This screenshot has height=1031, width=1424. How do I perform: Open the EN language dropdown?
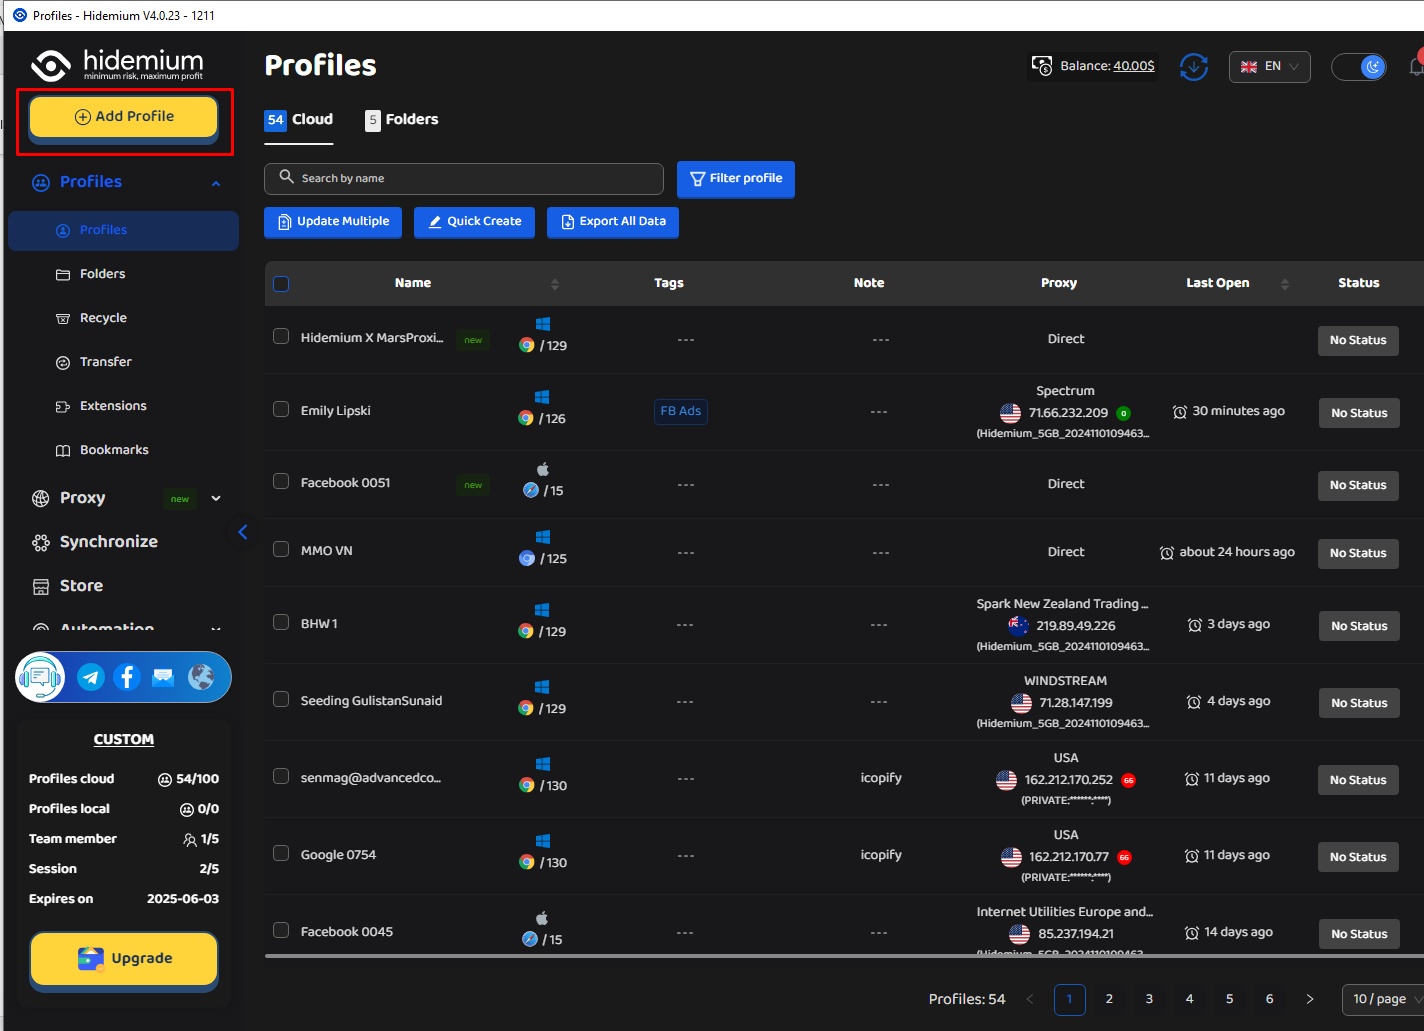[1270, 67]
